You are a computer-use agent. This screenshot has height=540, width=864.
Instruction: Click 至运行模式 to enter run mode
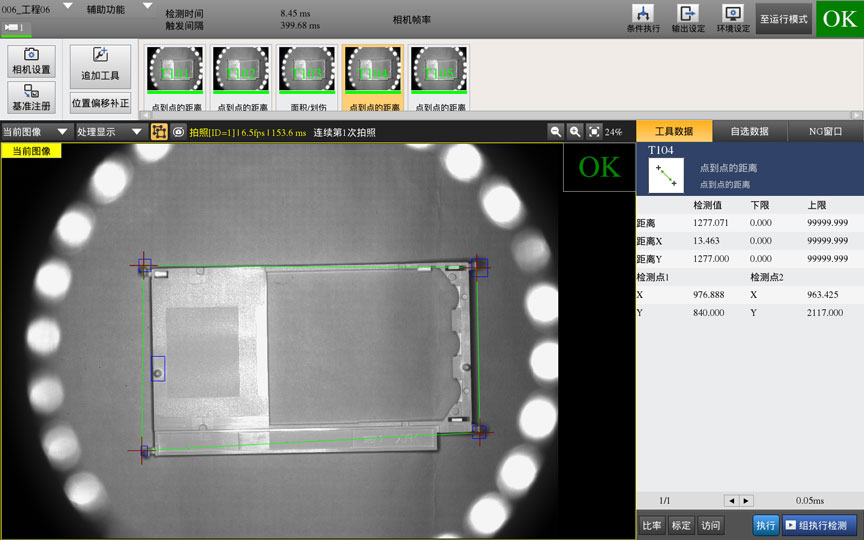coord(783,19)
